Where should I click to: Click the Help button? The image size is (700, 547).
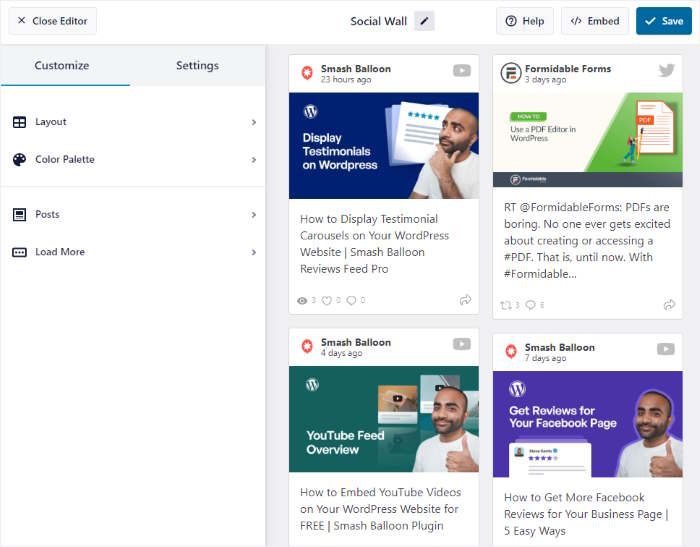[x=525, y=21]
